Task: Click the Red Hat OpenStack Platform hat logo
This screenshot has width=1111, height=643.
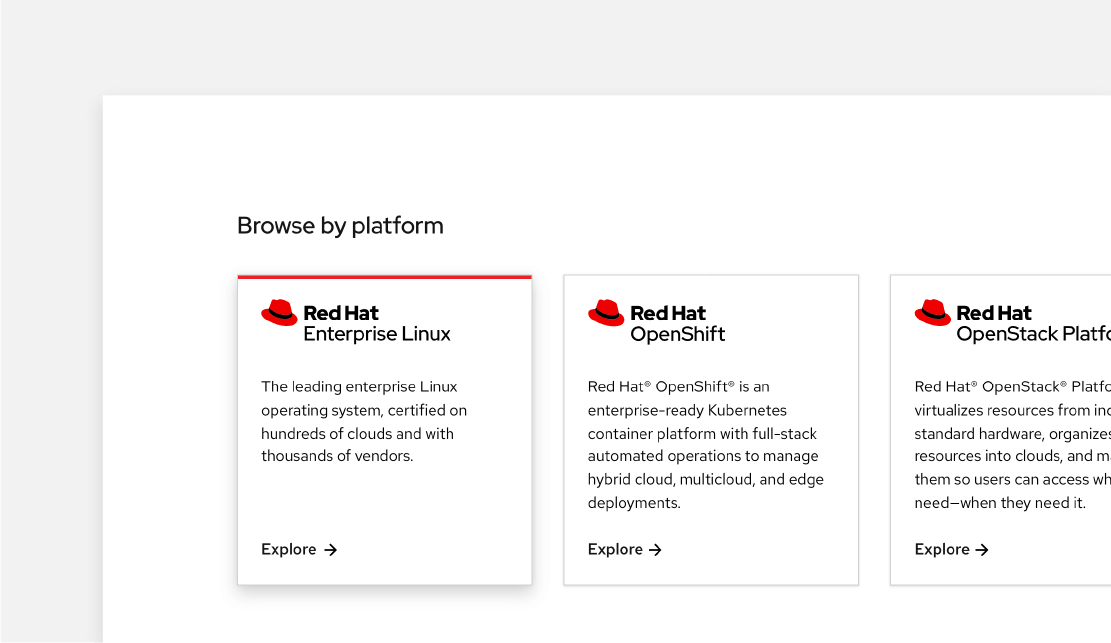Action: pos(932,313)
